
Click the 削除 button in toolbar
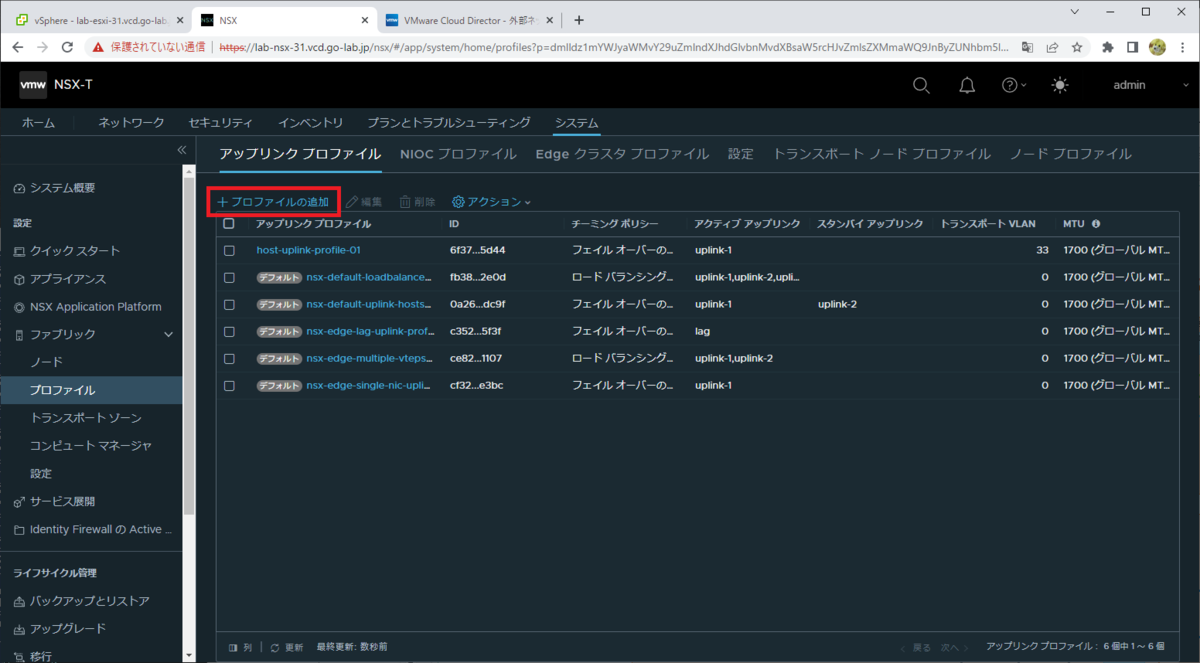click(x=418, y=202)
